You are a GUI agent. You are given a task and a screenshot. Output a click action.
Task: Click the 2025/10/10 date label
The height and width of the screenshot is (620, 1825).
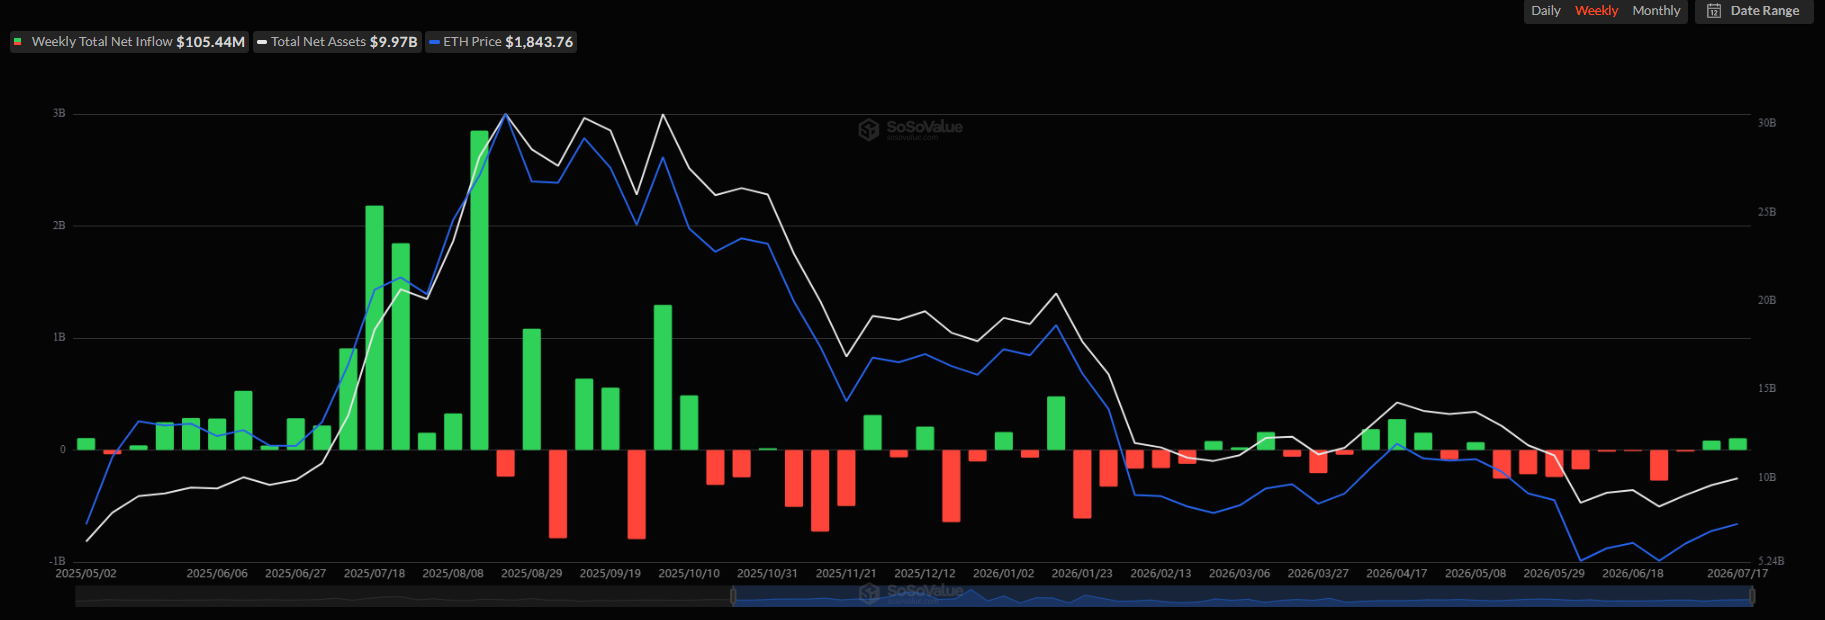(689, 574)
